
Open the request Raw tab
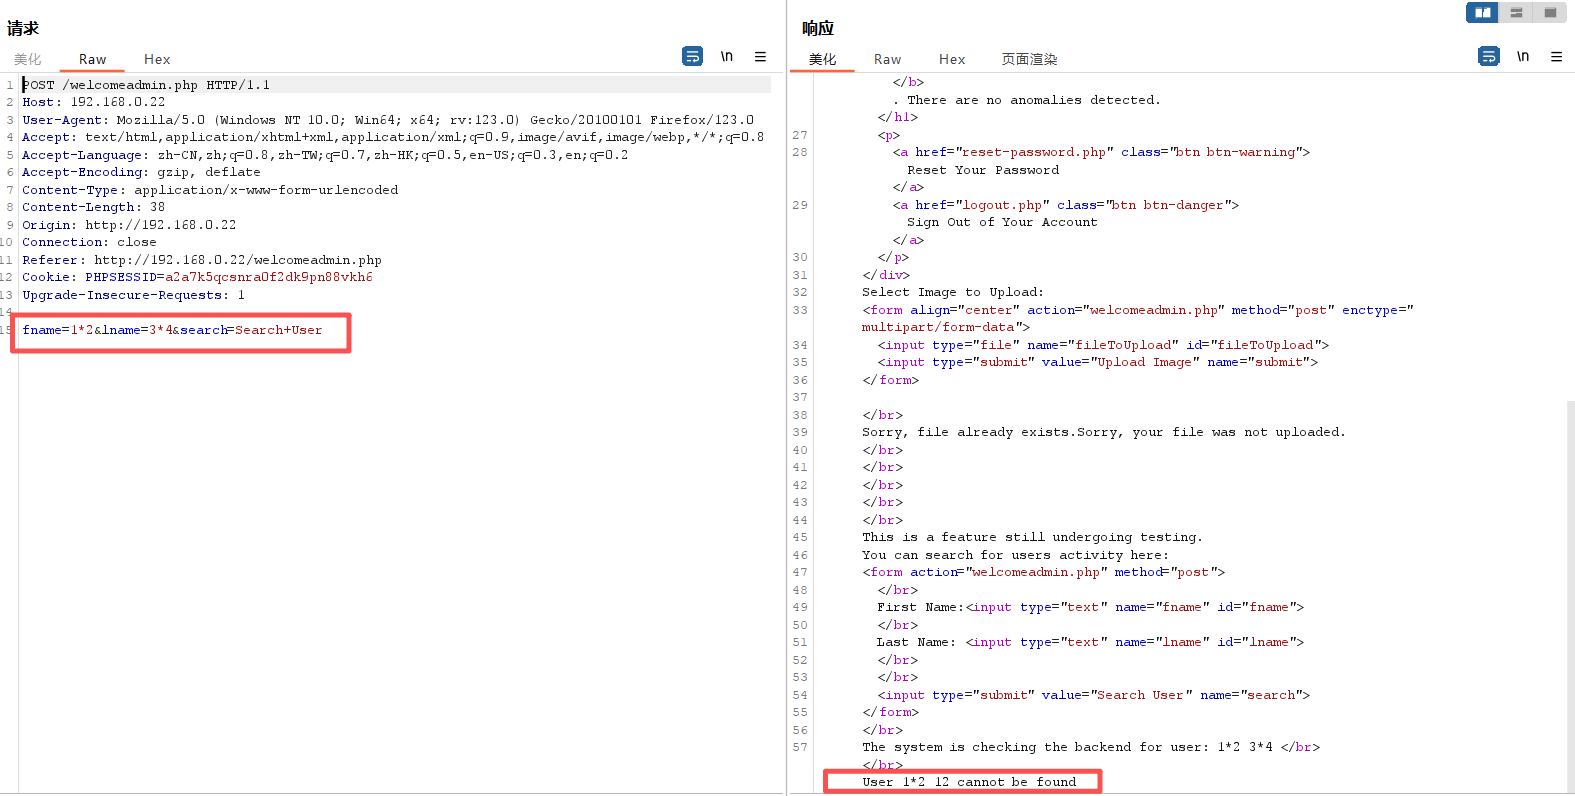(x=92, y=59)
